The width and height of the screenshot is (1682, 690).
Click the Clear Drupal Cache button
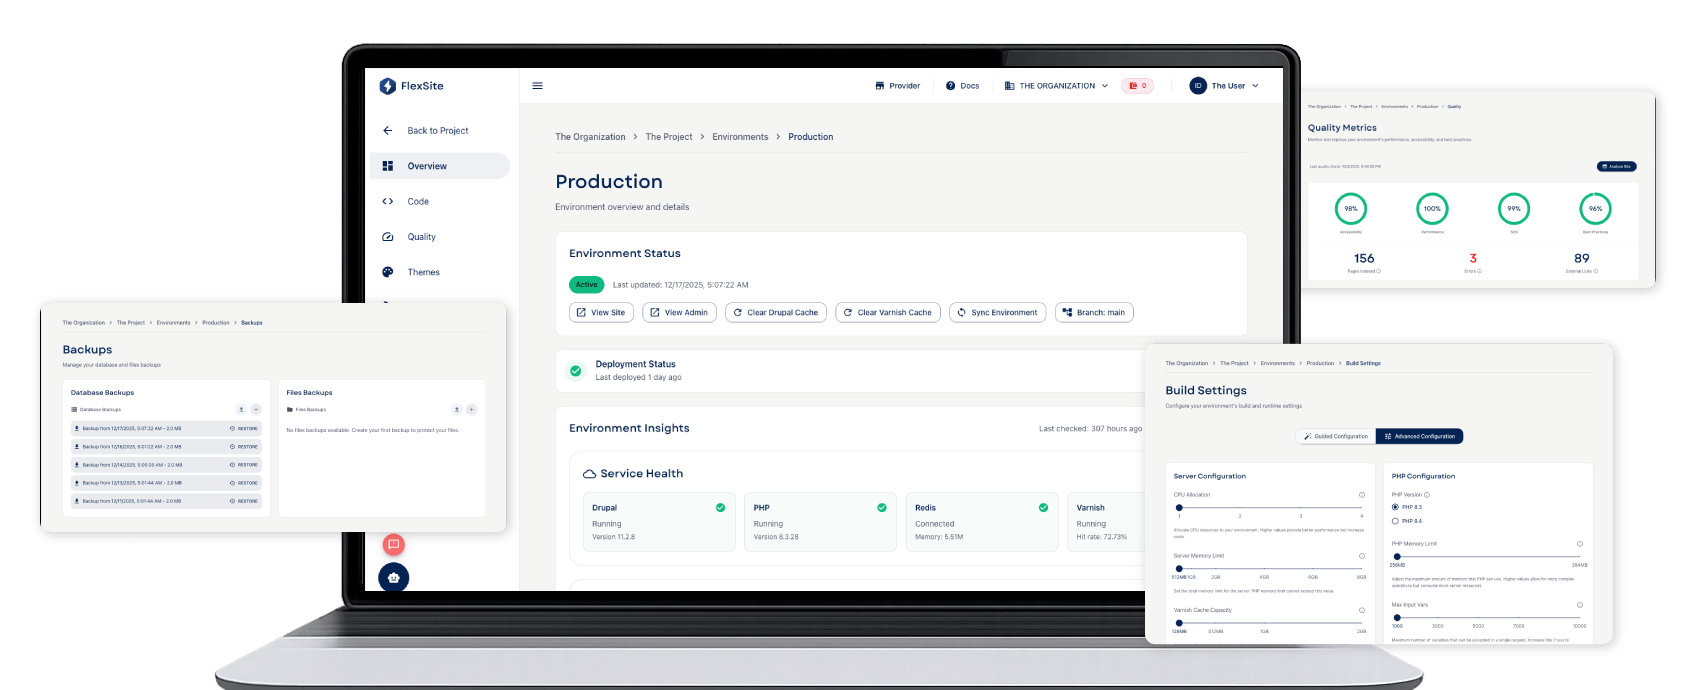775,312
